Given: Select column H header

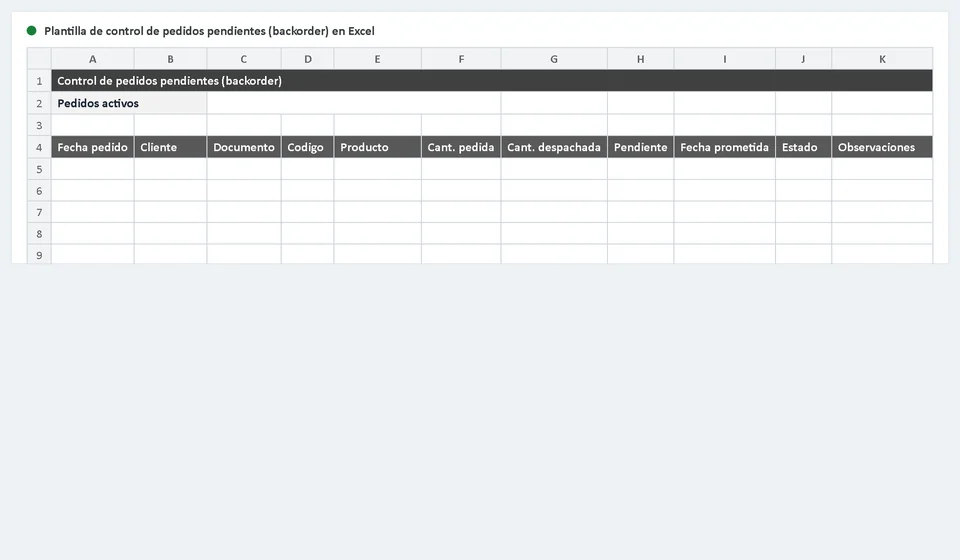Looking at the screenshot, I should (x=640, y=59).
